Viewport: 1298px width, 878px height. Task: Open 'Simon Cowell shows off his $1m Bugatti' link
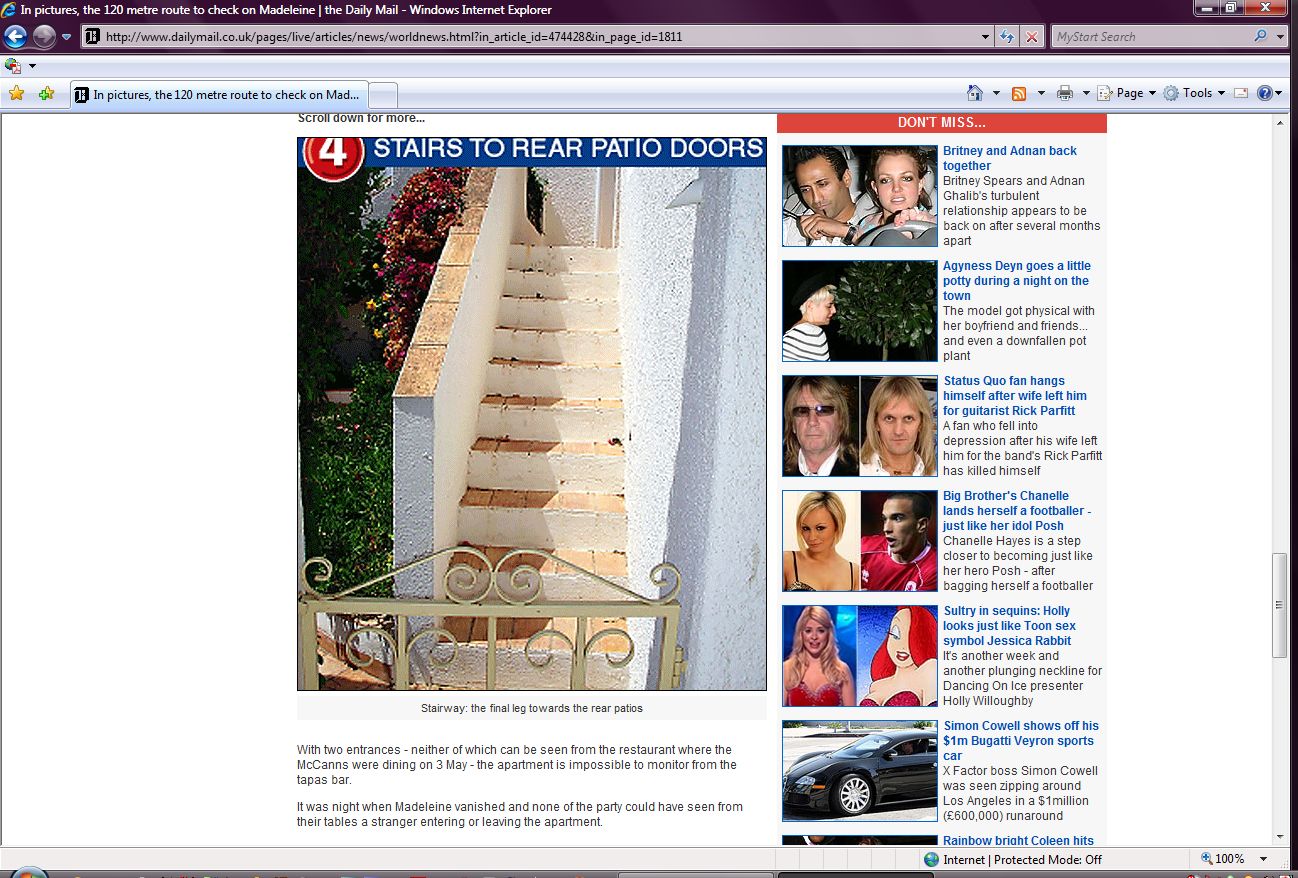1020,740
